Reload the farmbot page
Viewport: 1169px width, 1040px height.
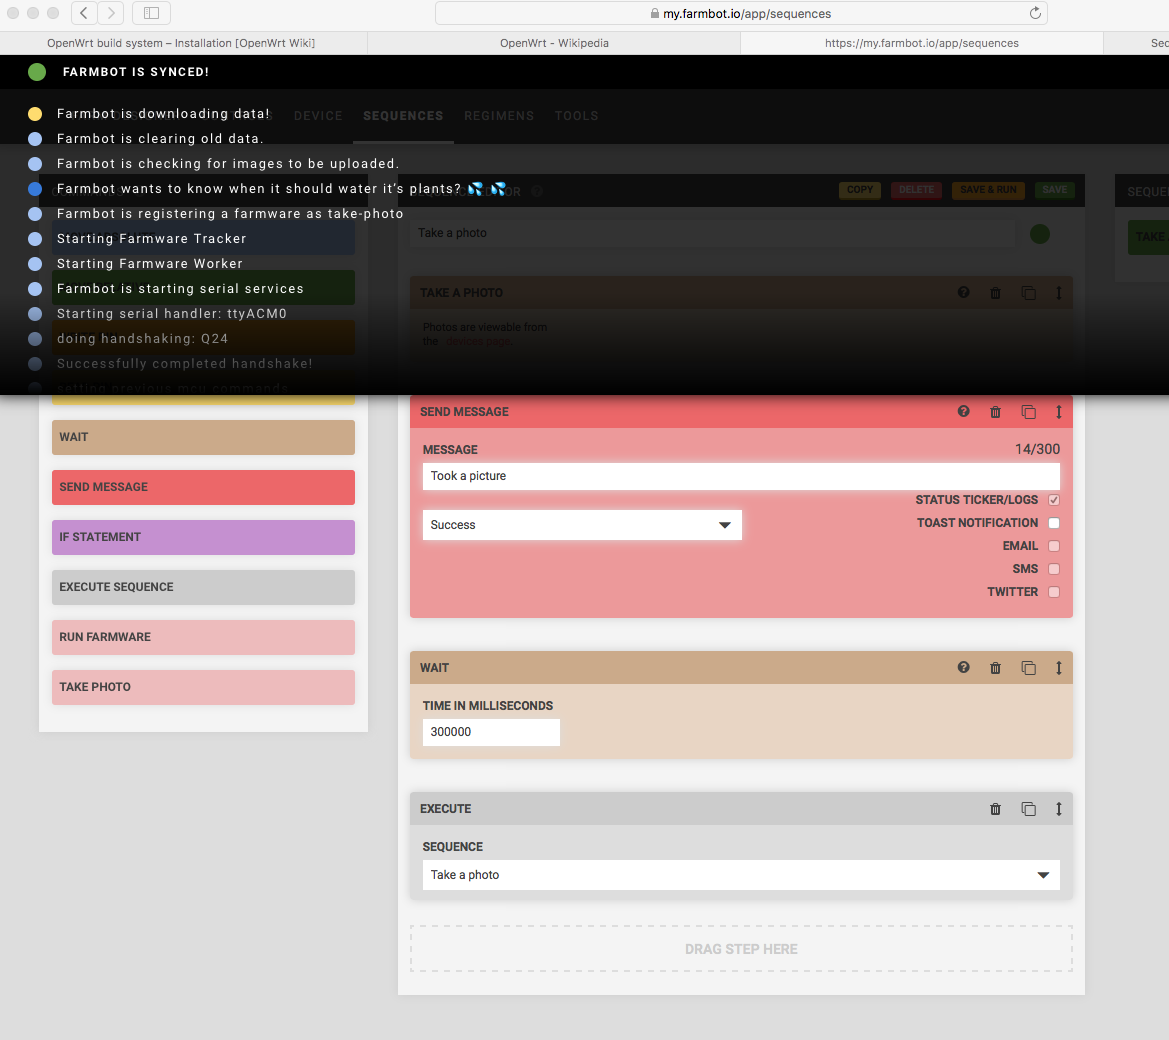click(x=1035, y=13)
